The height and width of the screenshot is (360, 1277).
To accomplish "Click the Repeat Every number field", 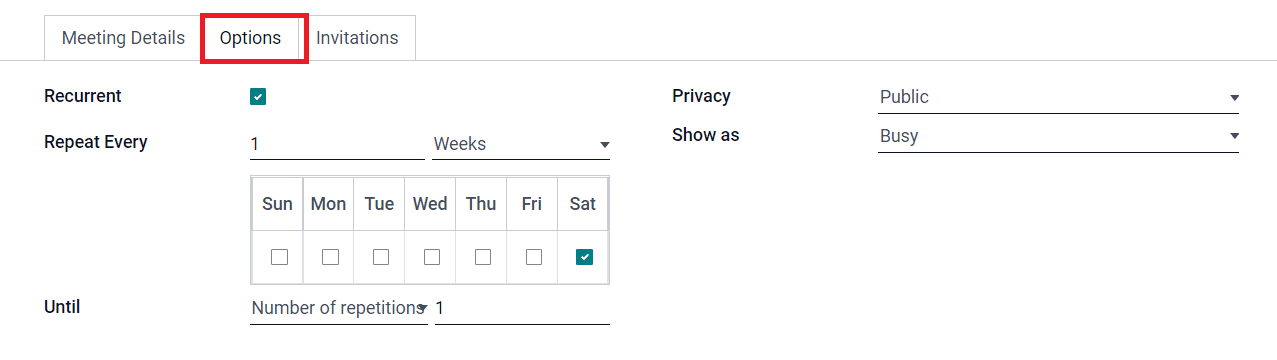I will (x=337, y=144).
